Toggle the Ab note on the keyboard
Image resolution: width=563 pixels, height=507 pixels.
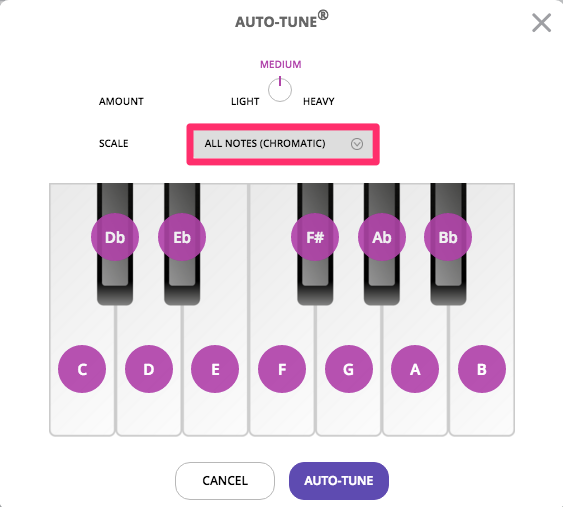[x=382, y=237]
